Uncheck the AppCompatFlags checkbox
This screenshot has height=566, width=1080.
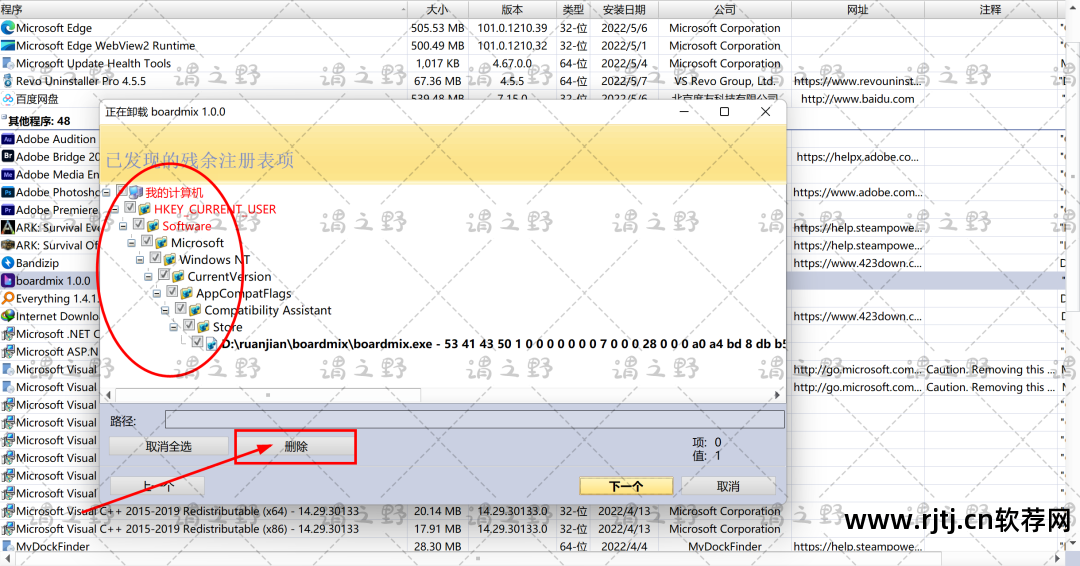click(x=172, y=292)
